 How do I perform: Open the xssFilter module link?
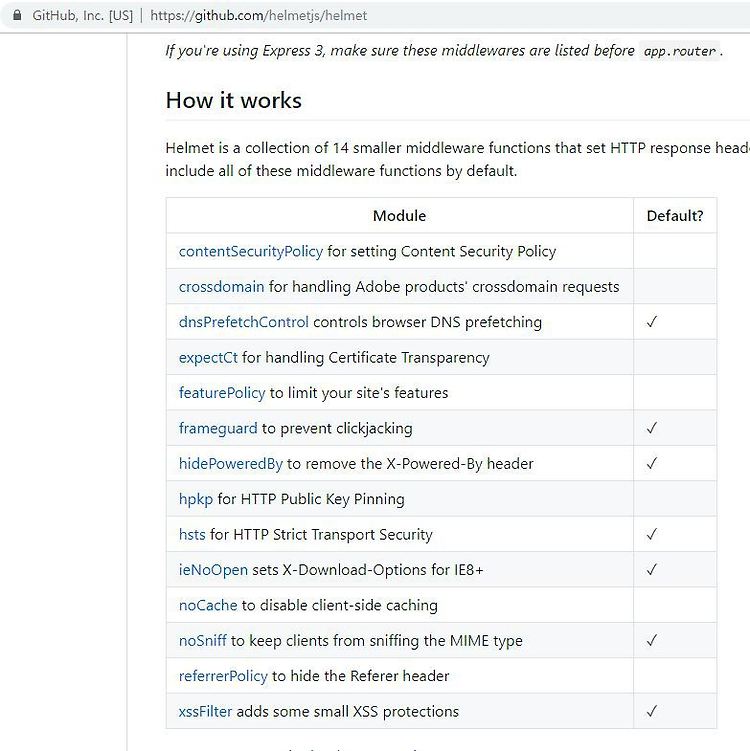tap(205, 712)
